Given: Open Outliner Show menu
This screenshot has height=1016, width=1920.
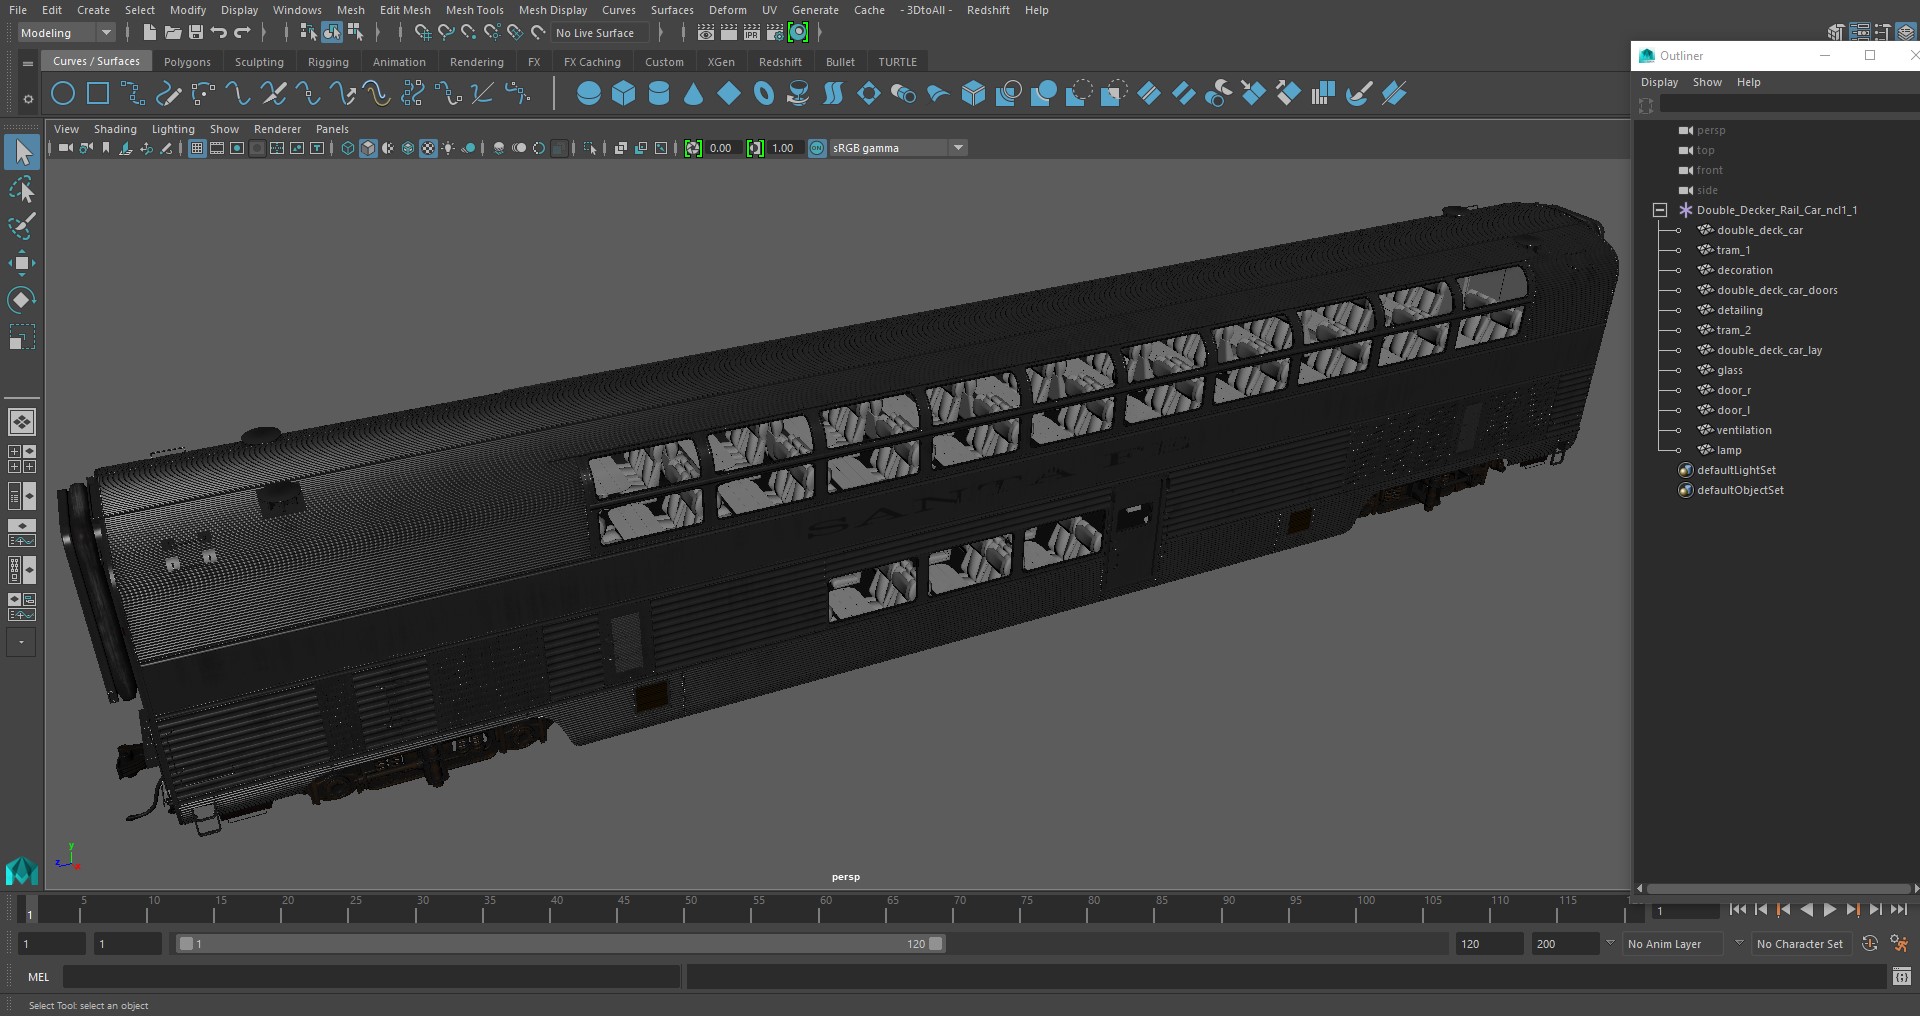Looking at the screenshot, I should click(x=1707, y=82).
